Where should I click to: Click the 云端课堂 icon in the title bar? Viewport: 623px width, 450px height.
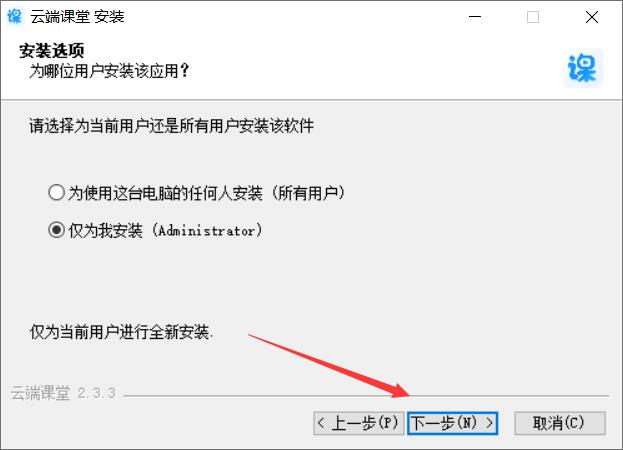(x=15, y=16)
